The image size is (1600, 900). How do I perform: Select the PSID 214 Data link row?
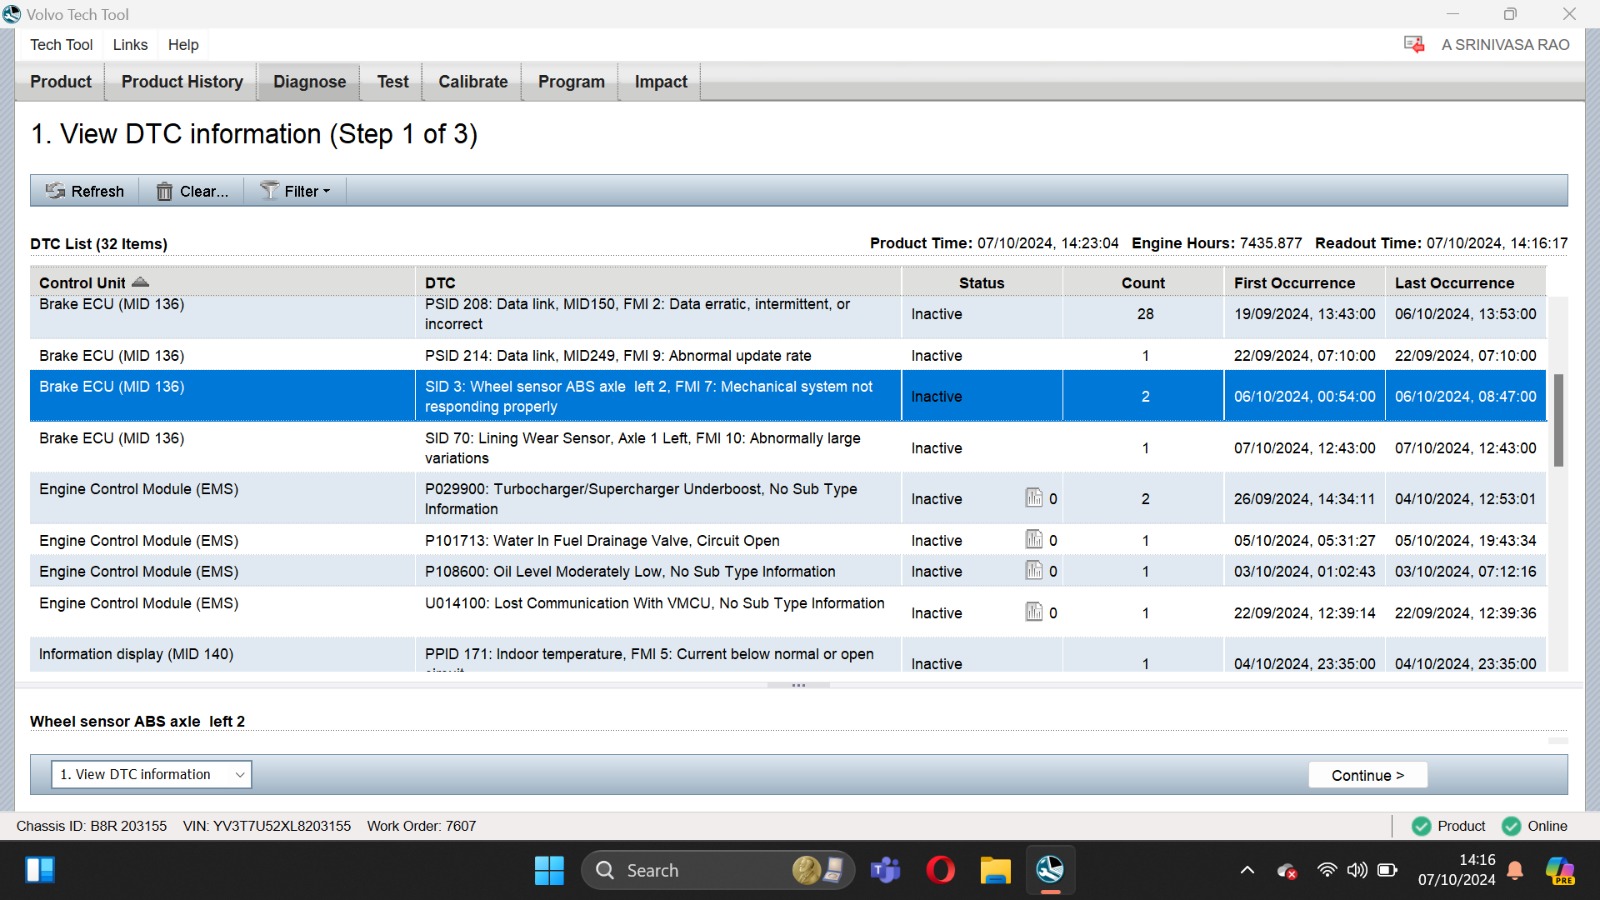coord(788,355)
